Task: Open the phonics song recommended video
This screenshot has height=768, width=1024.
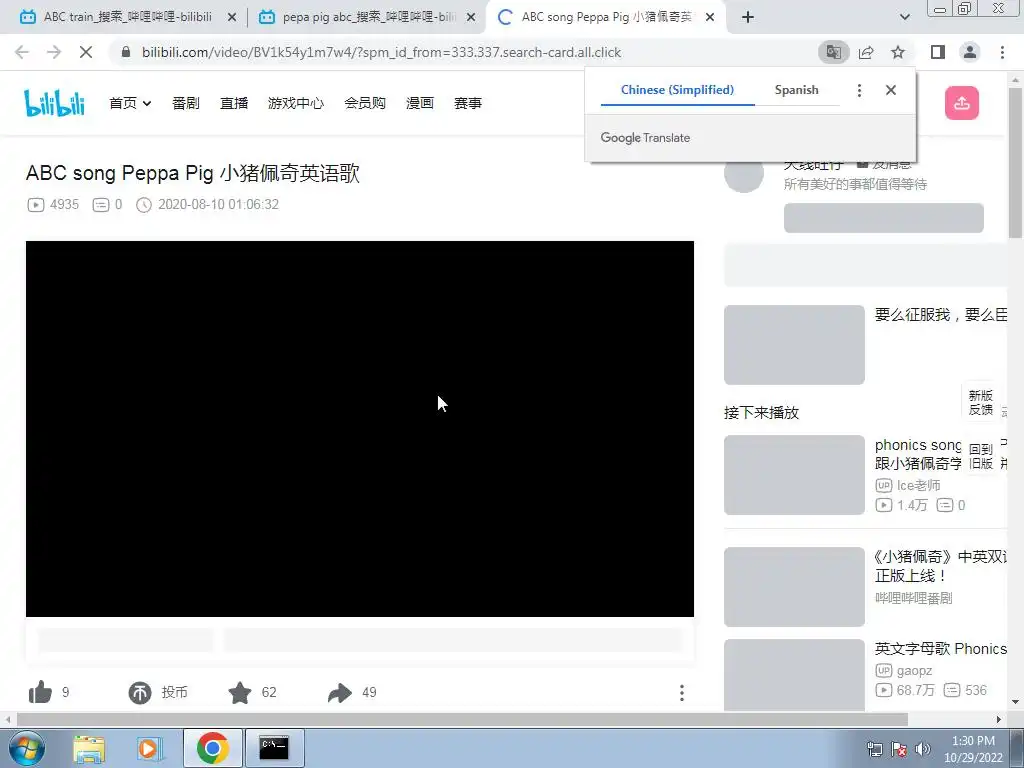Action: (918, 454)
